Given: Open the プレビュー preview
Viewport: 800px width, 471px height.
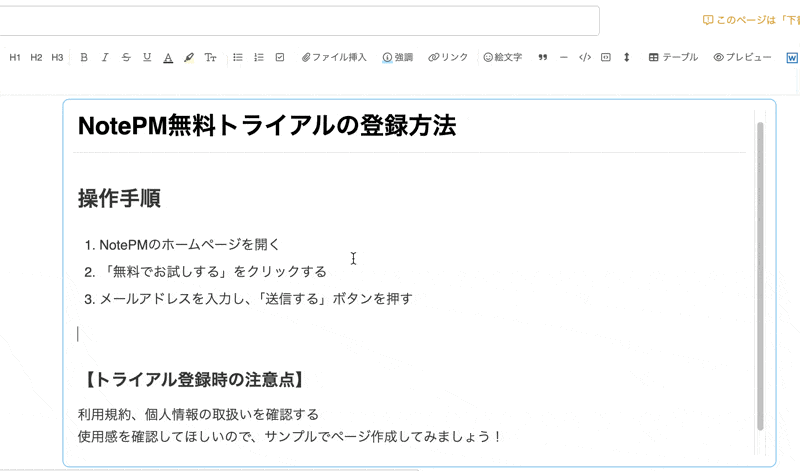Looking at the screenshot, I should pyautogui.click(x=742, y=57).
